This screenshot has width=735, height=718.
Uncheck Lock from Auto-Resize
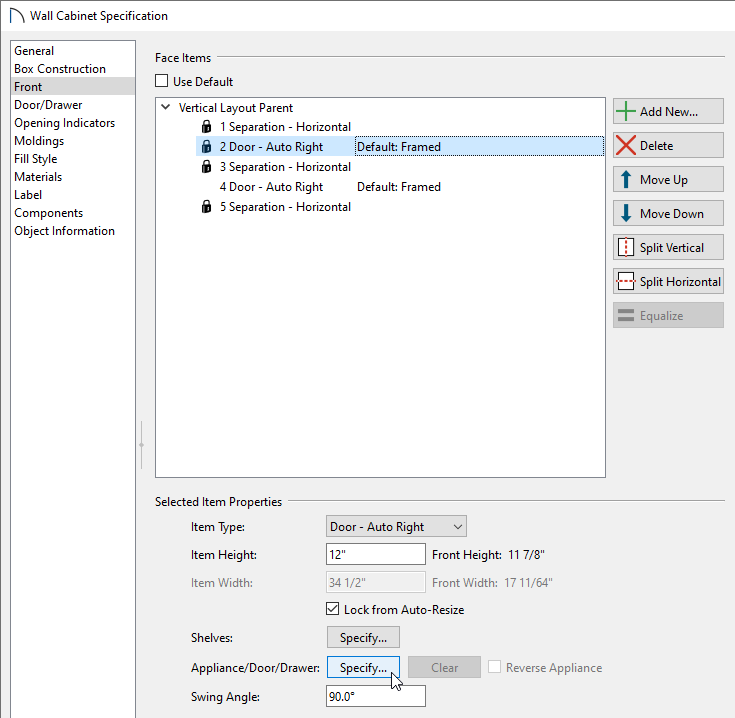tap(332, 609)
